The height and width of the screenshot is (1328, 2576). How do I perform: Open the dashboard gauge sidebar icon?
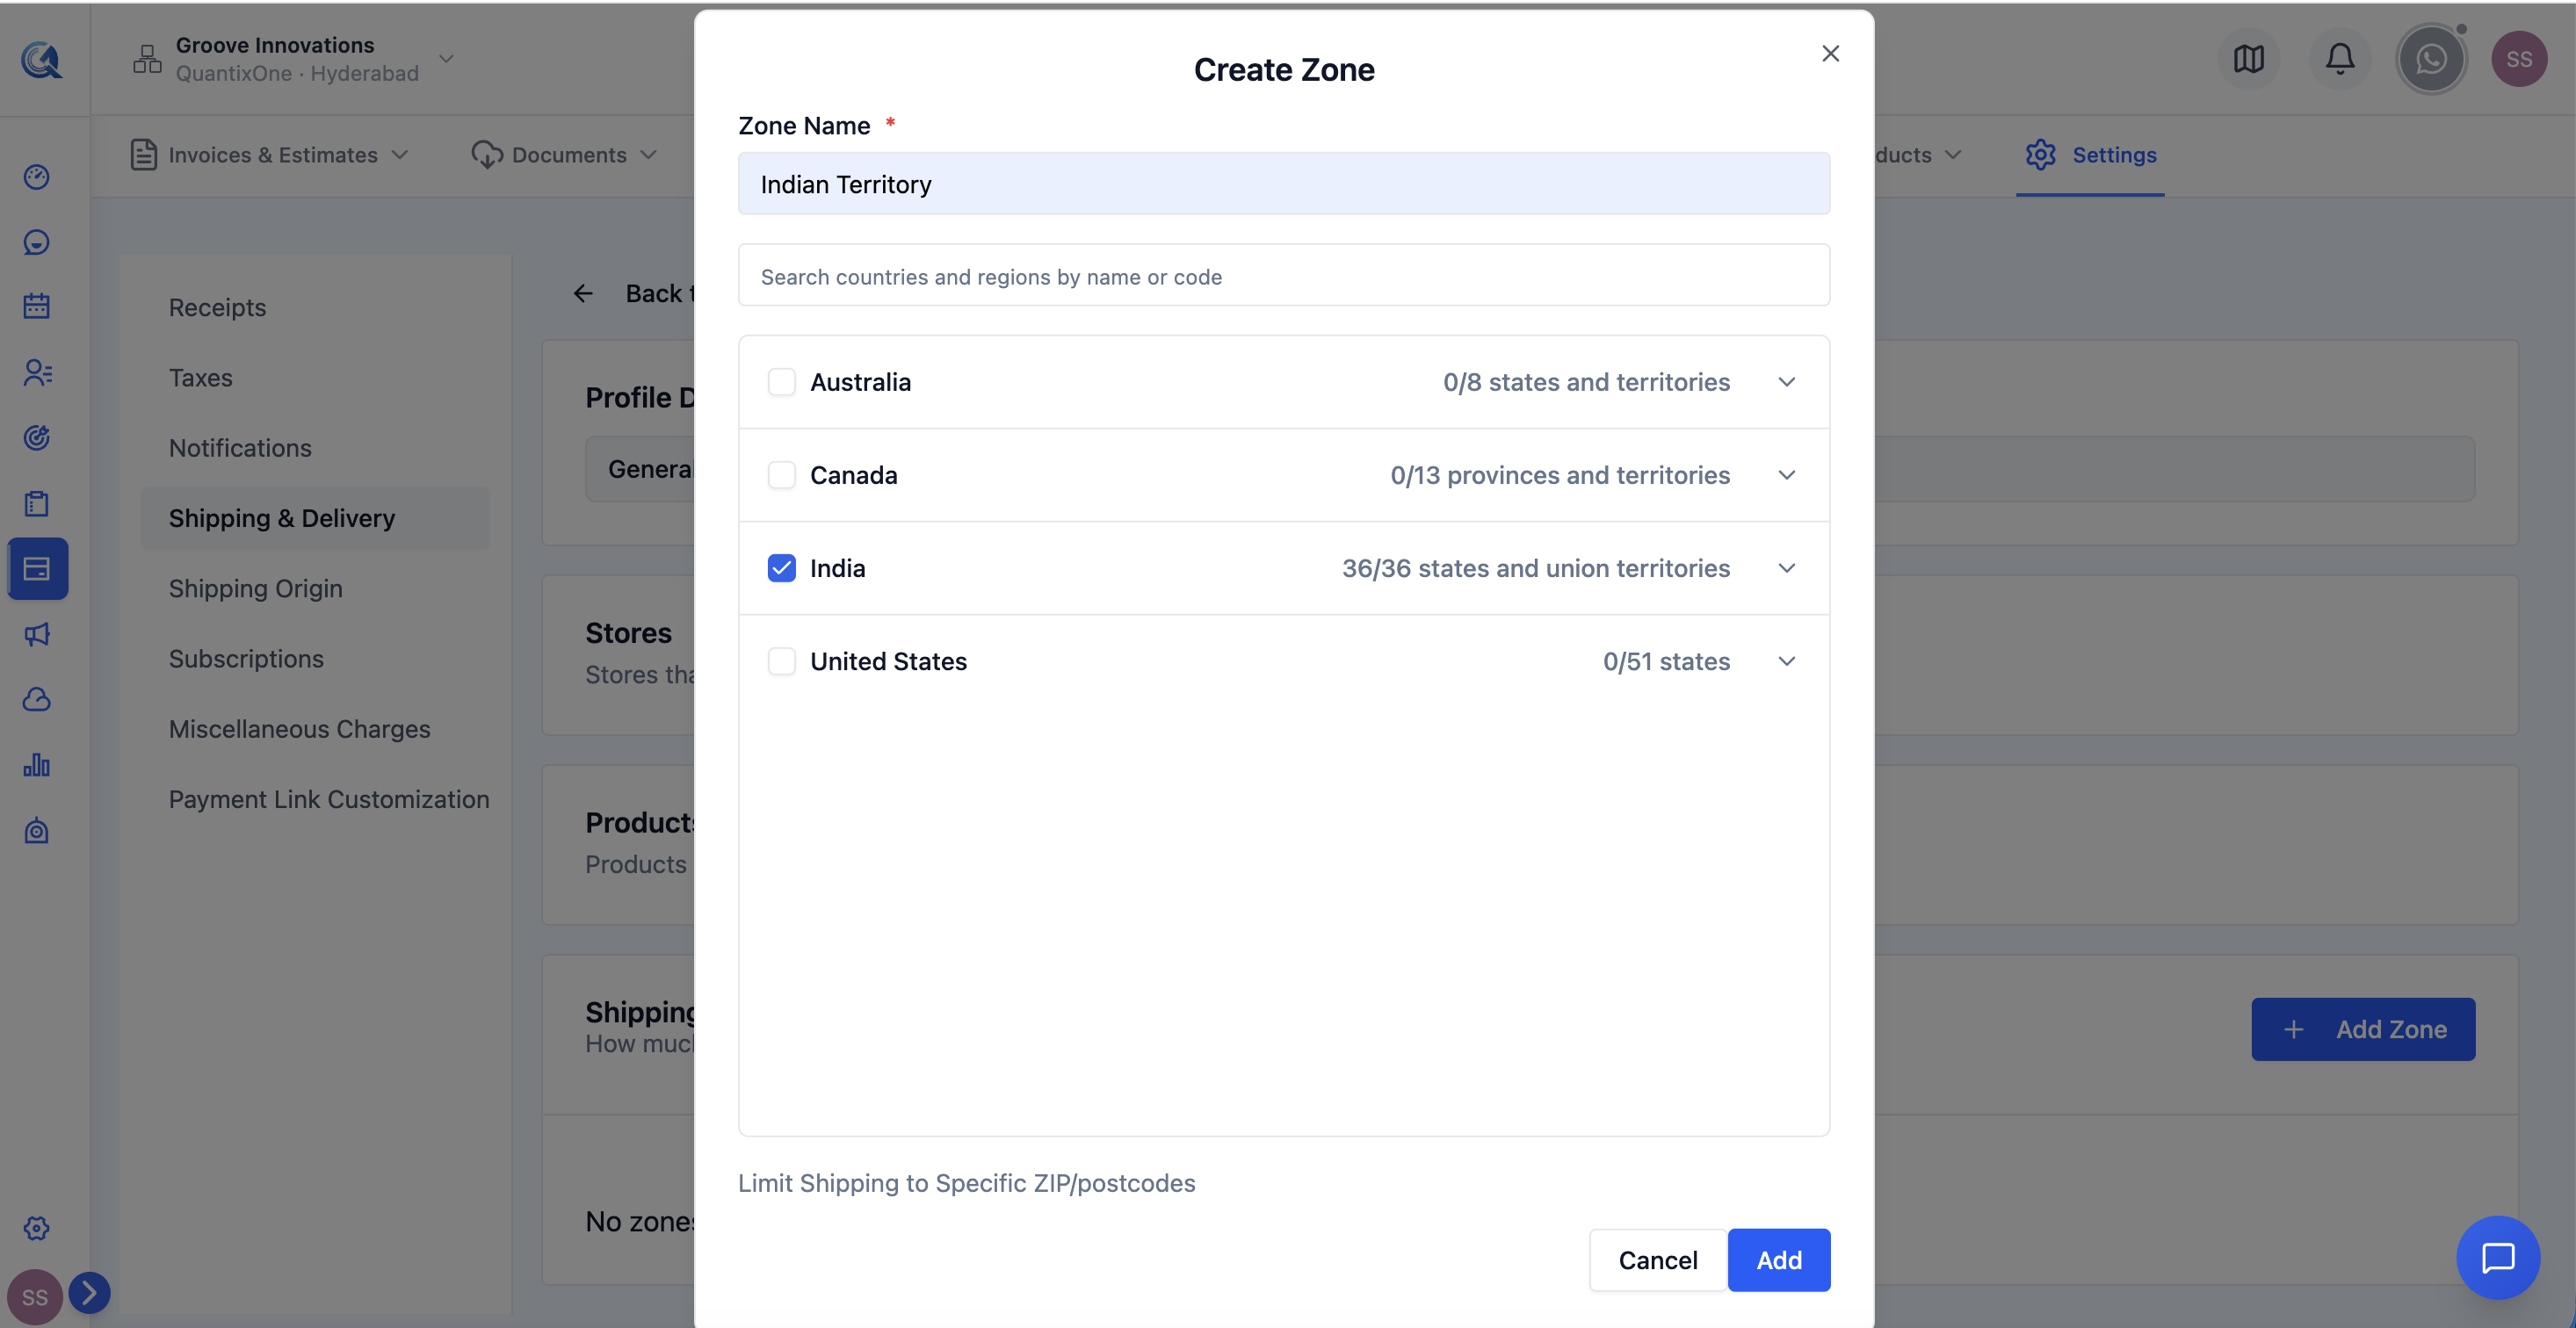37,177
